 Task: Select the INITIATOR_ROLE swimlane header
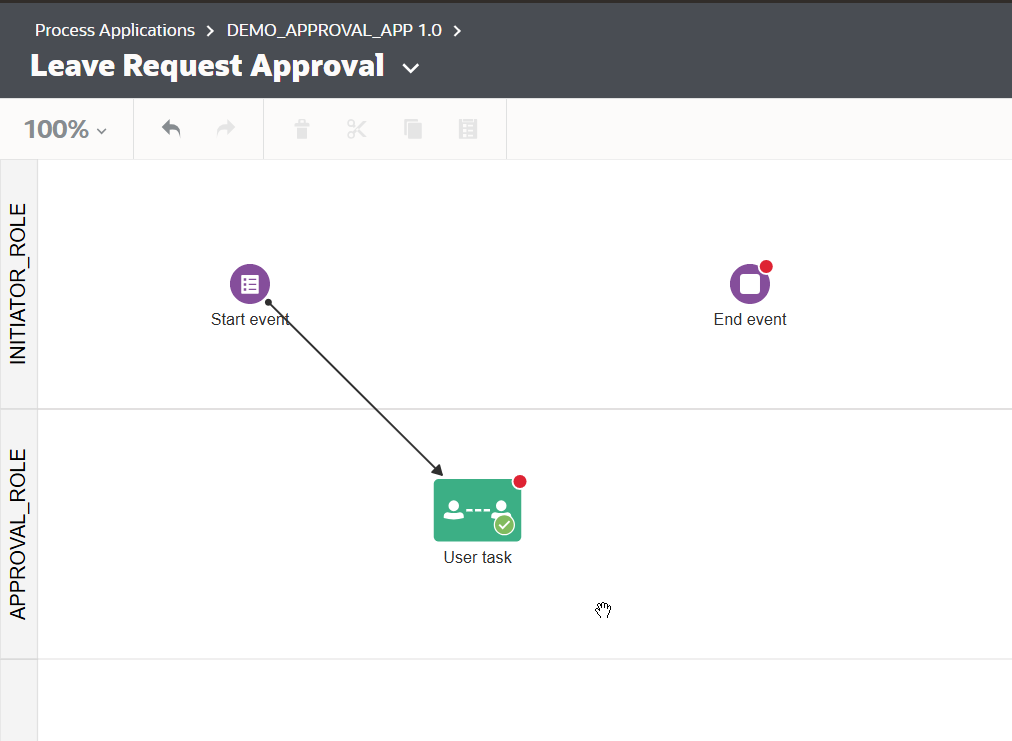(19, 284)
